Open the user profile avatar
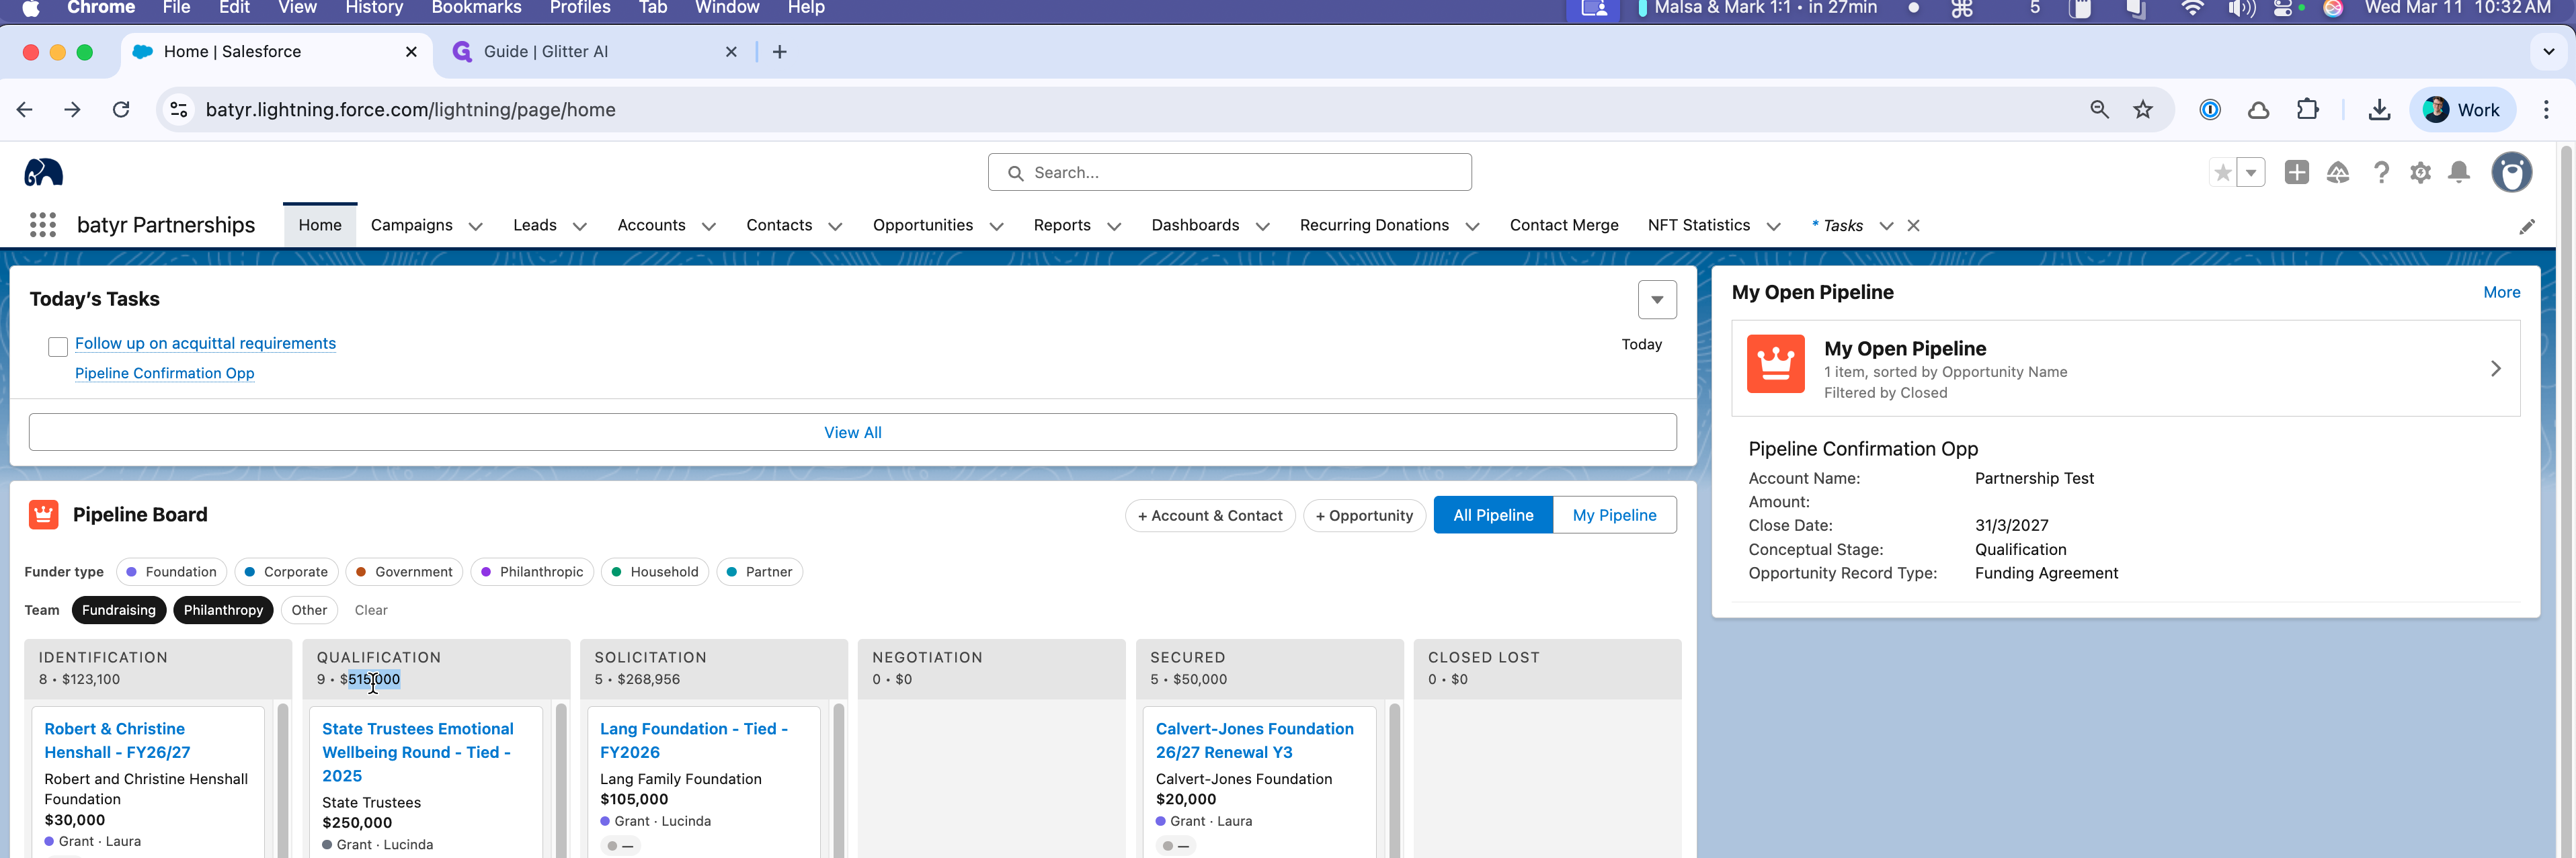Image resolution: width=2576 pixels, height=858 pixels. click(x=2511, y=173)
